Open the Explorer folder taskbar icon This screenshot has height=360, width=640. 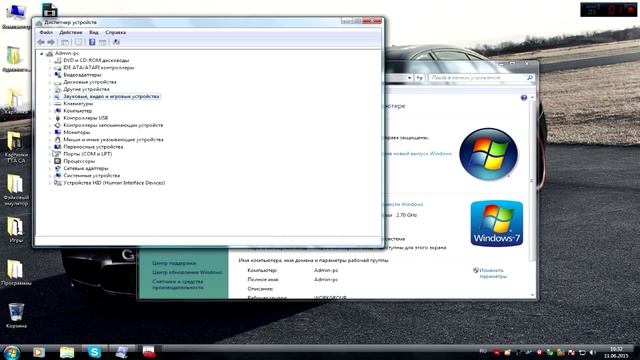point(67,352)
